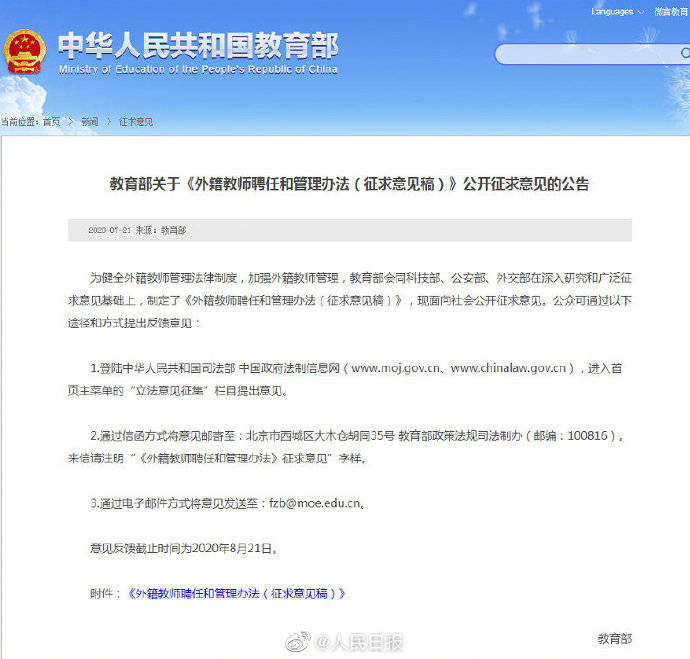Click the deadline text 意见反馈截止时间为2020年8月21日
This screenshot has height=659, width=690.
181,548
